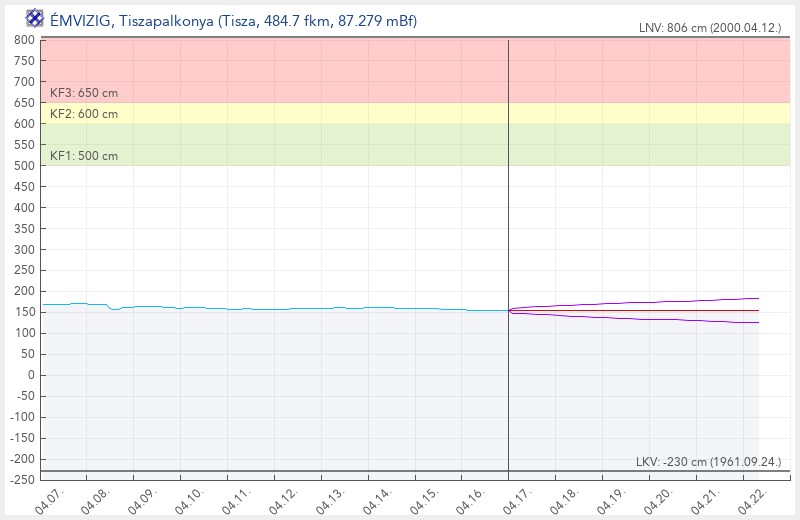Click the 04.07. date axis label
The width and height of the screenshot is (800, 520).
click(49, 501)
